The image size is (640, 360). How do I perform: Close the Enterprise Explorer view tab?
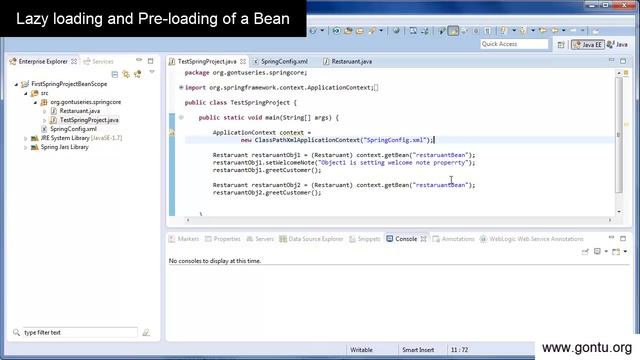[74, 62]
